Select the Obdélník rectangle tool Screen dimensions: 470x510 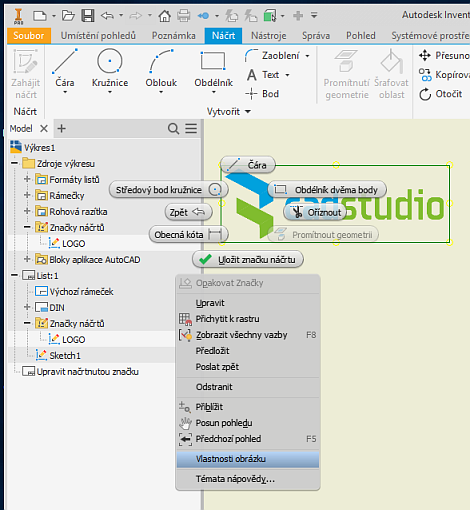(x=213, y=68)
